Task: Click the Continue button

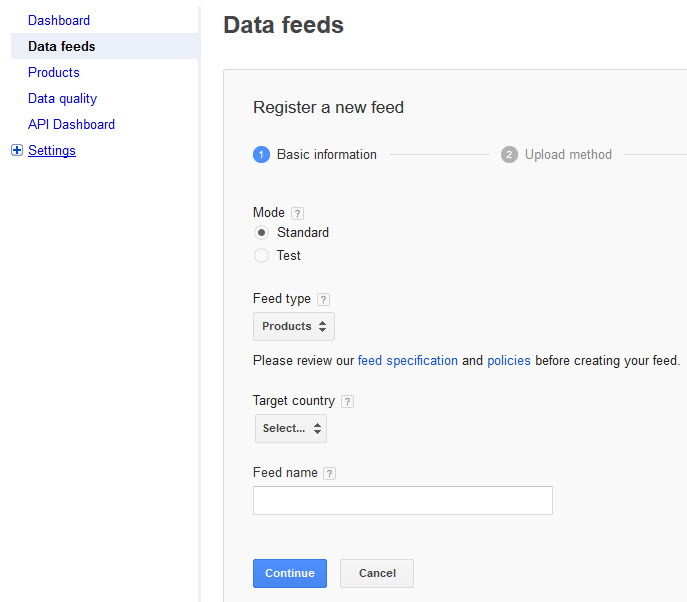Action: pos(290,573)
